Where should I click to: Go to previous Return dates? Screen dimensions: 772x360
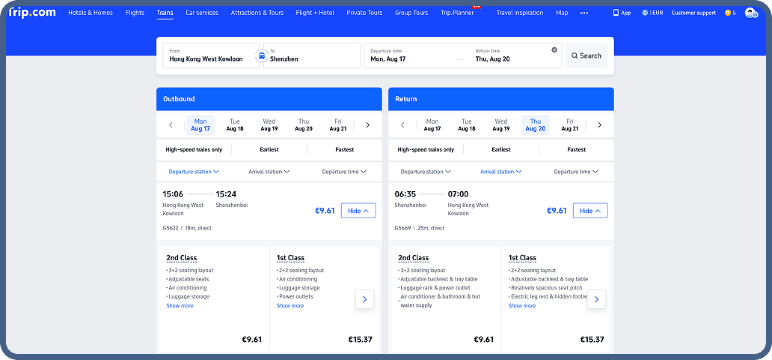point(403,125)
